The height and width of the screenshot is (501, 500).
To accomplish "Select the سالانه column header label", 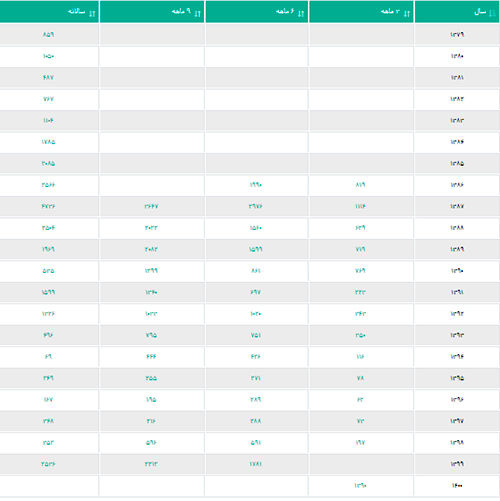I will (76, 12).
